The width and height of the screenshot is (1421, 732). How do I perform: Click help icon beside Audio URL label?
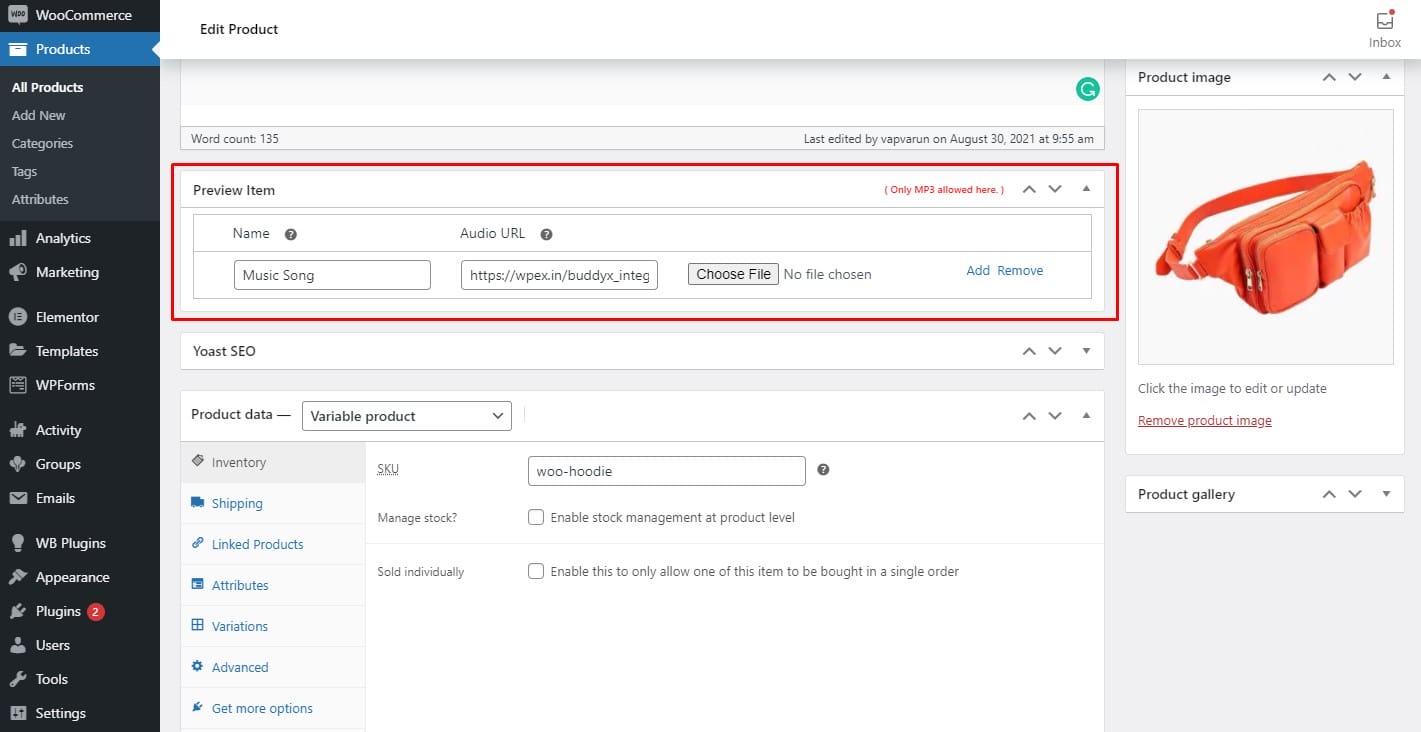(546, 234)
